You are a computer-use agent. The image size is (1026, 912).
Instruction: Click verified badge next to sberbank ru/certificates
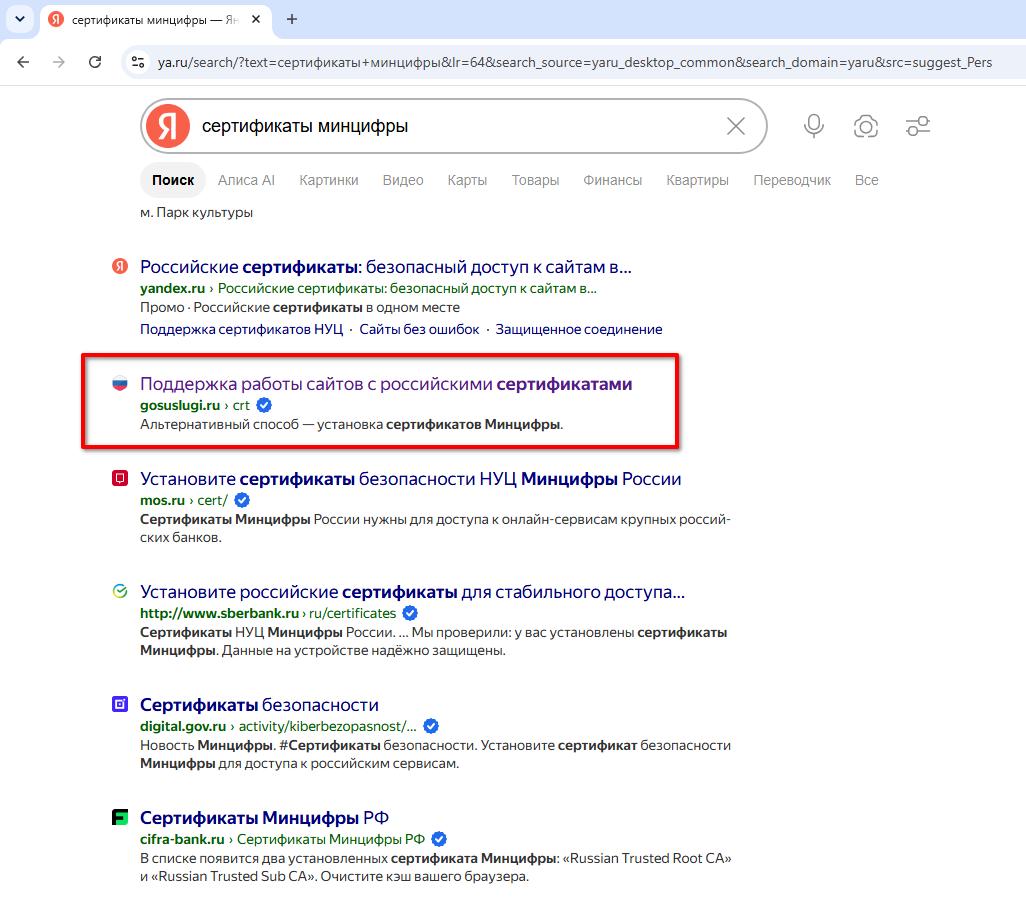(410, 614)
